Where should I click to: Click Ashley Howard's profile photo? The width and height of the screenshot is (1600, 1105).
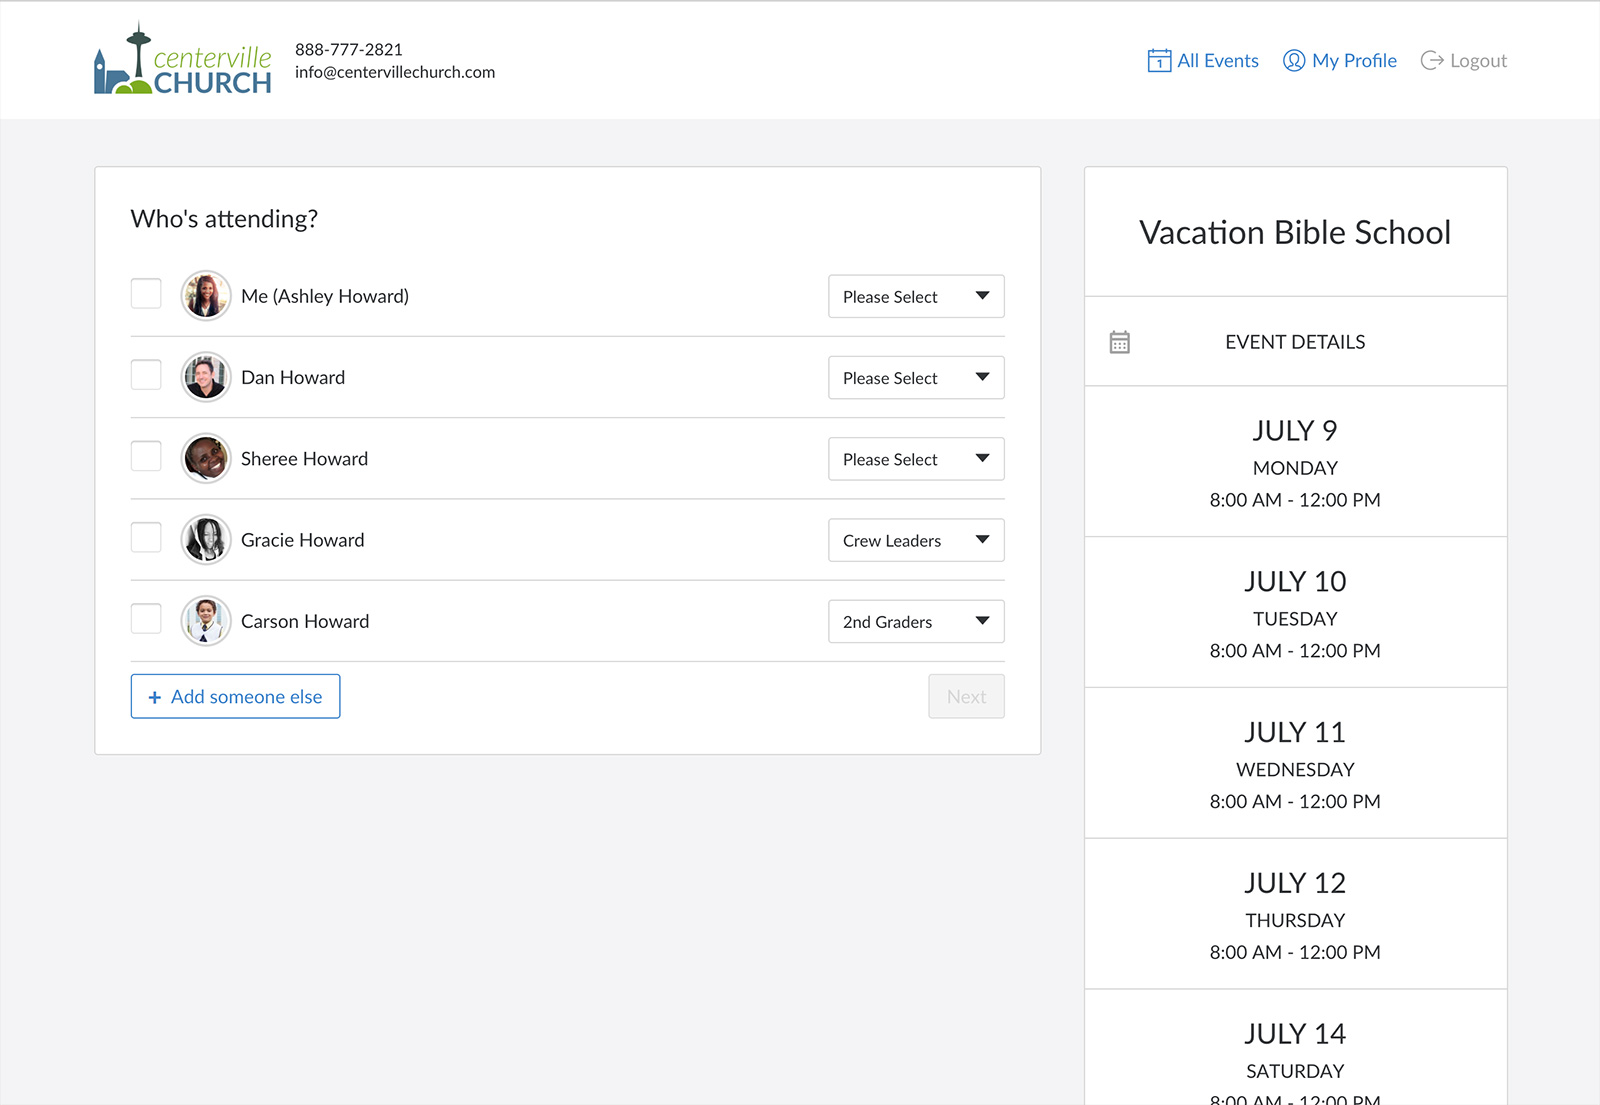point(206,296)
